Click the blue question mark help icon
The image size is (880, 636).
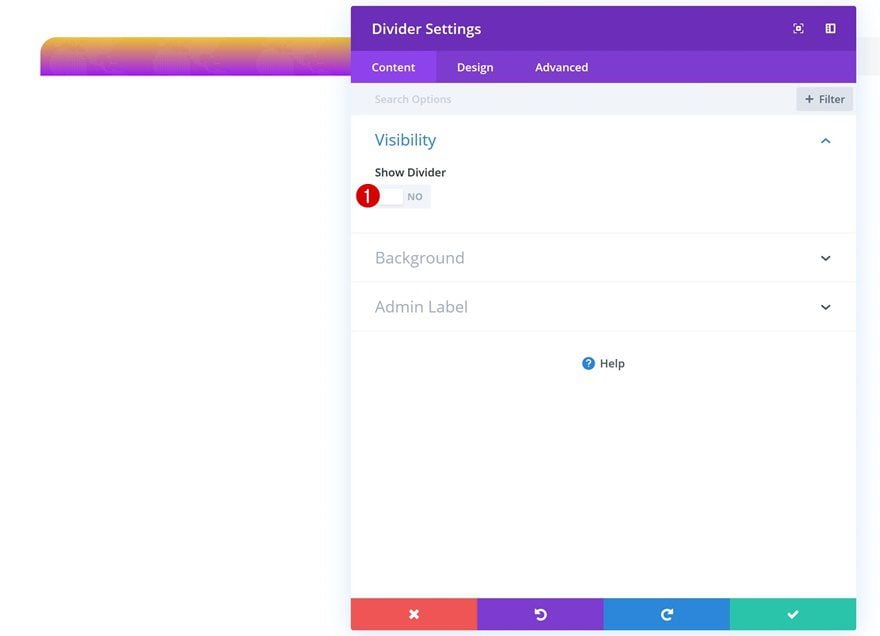(588, 364)
